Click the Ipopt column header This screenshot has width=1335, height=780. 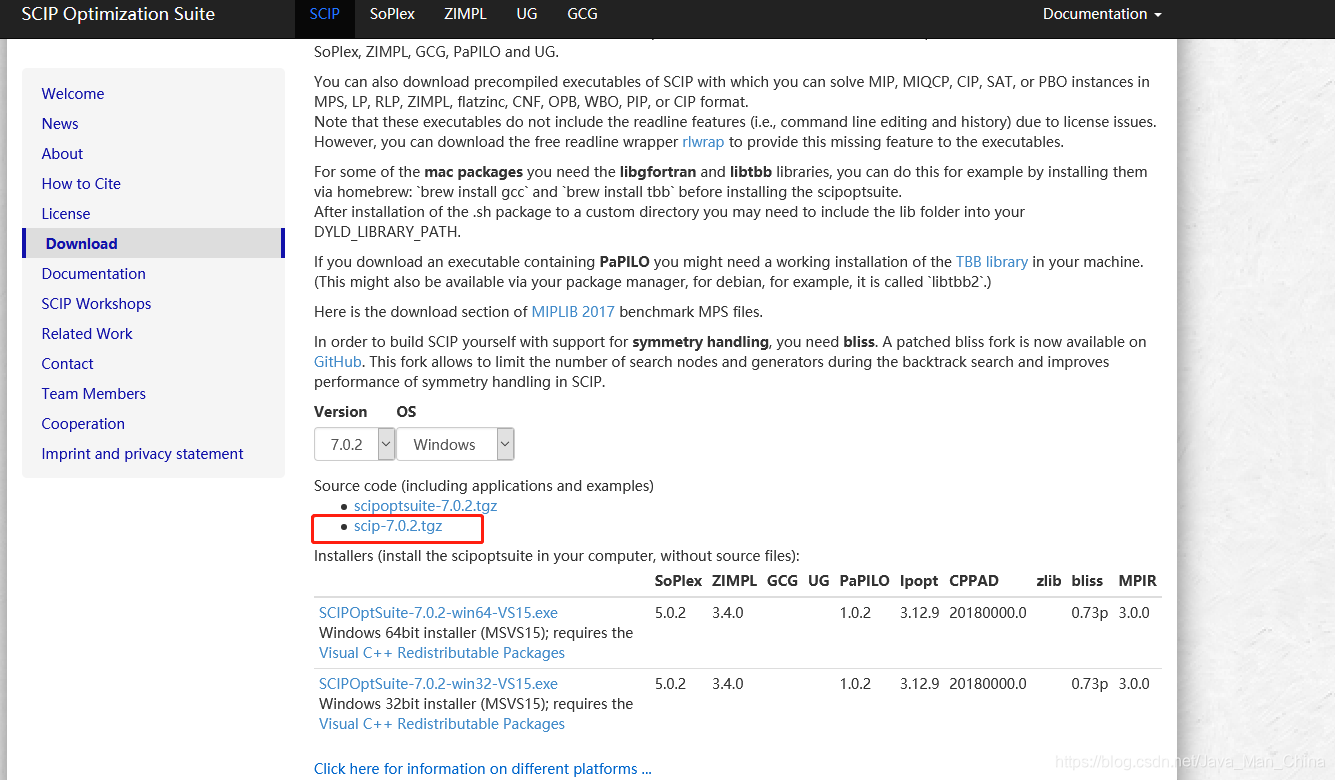tap(919, 581)
